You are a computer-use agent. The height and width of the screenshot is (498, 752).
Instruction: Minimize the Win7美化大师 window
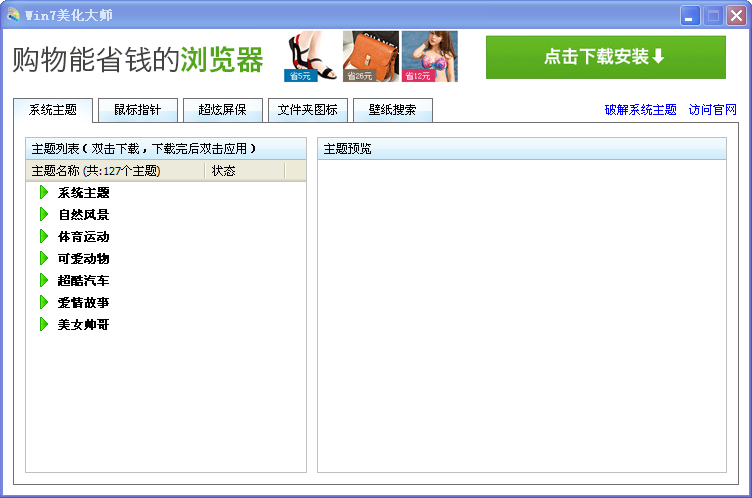(x=690, y=15)
